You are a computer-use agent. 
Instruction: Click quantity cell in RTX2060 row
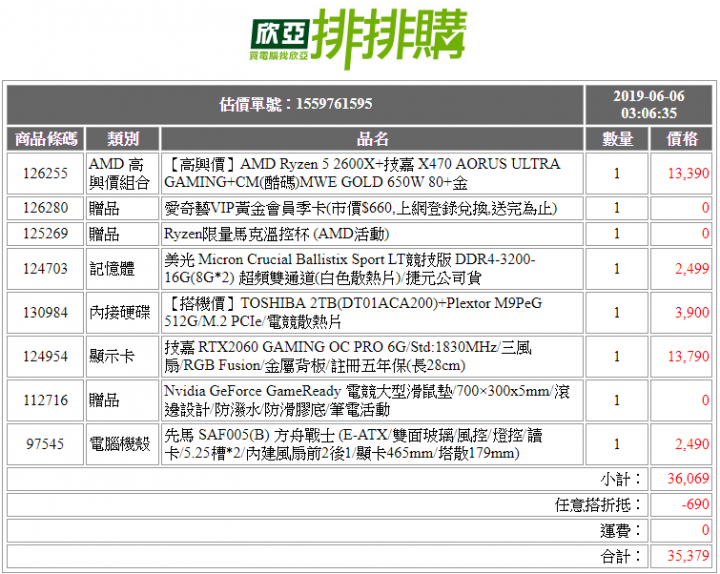point(617,356)
